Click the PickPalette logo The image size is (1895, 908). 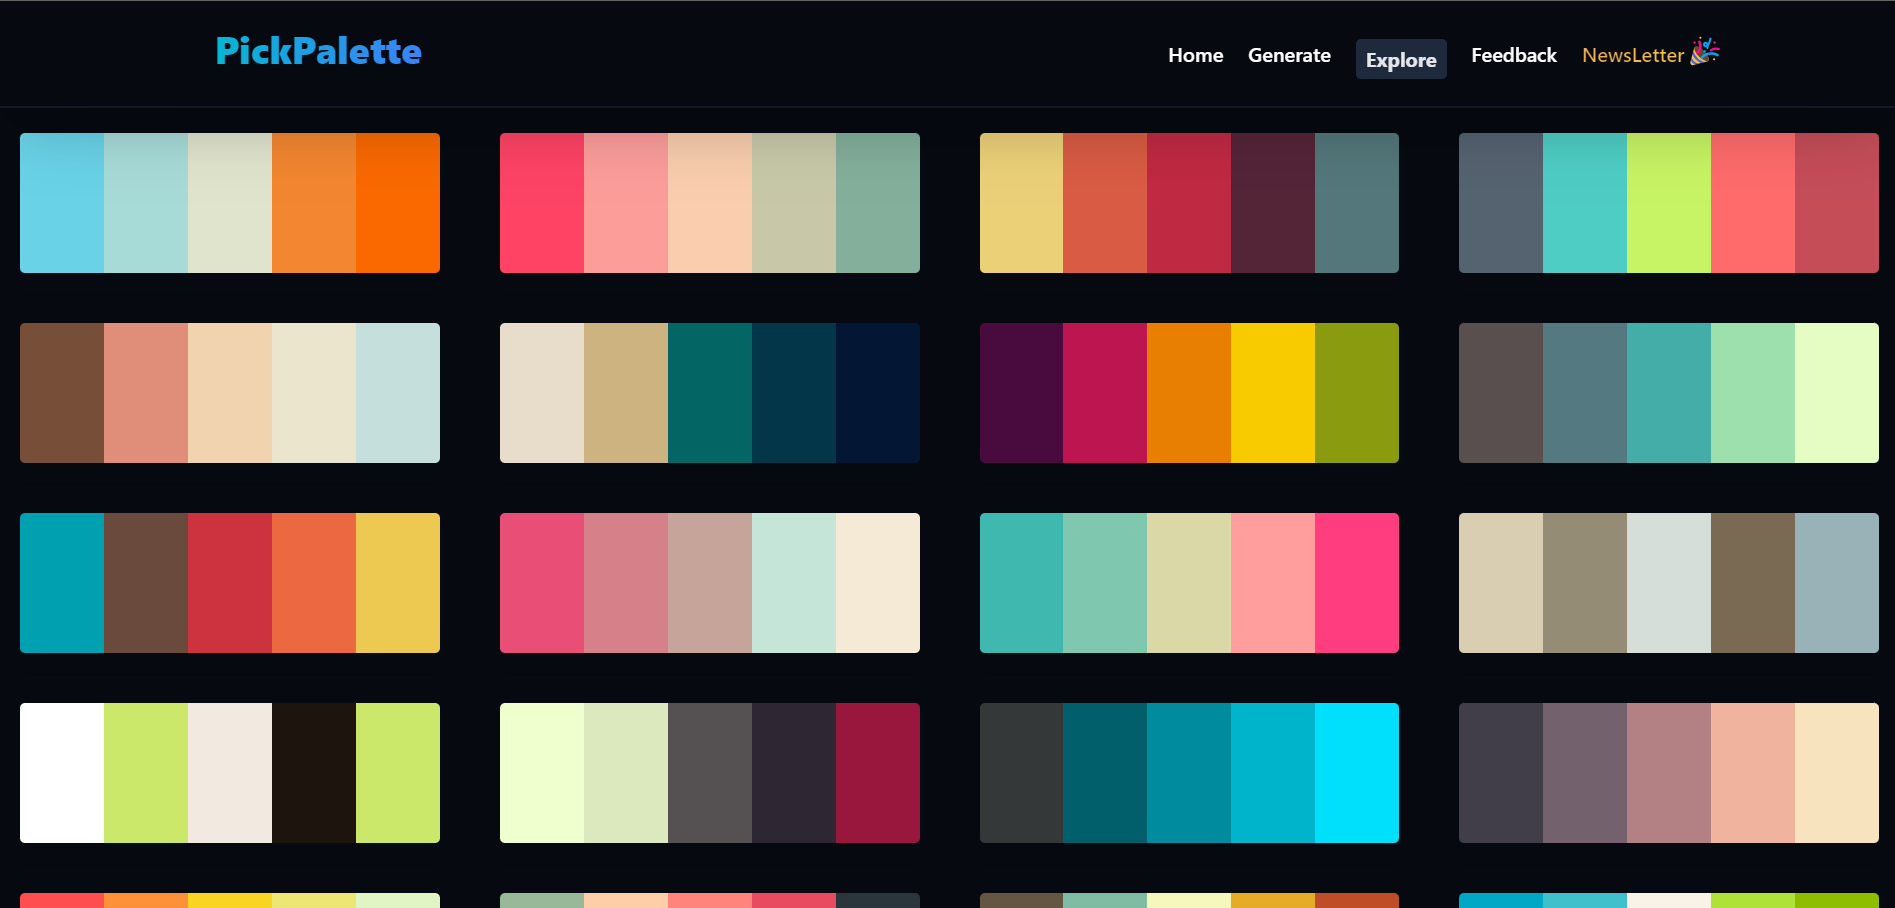coord(318,51)
